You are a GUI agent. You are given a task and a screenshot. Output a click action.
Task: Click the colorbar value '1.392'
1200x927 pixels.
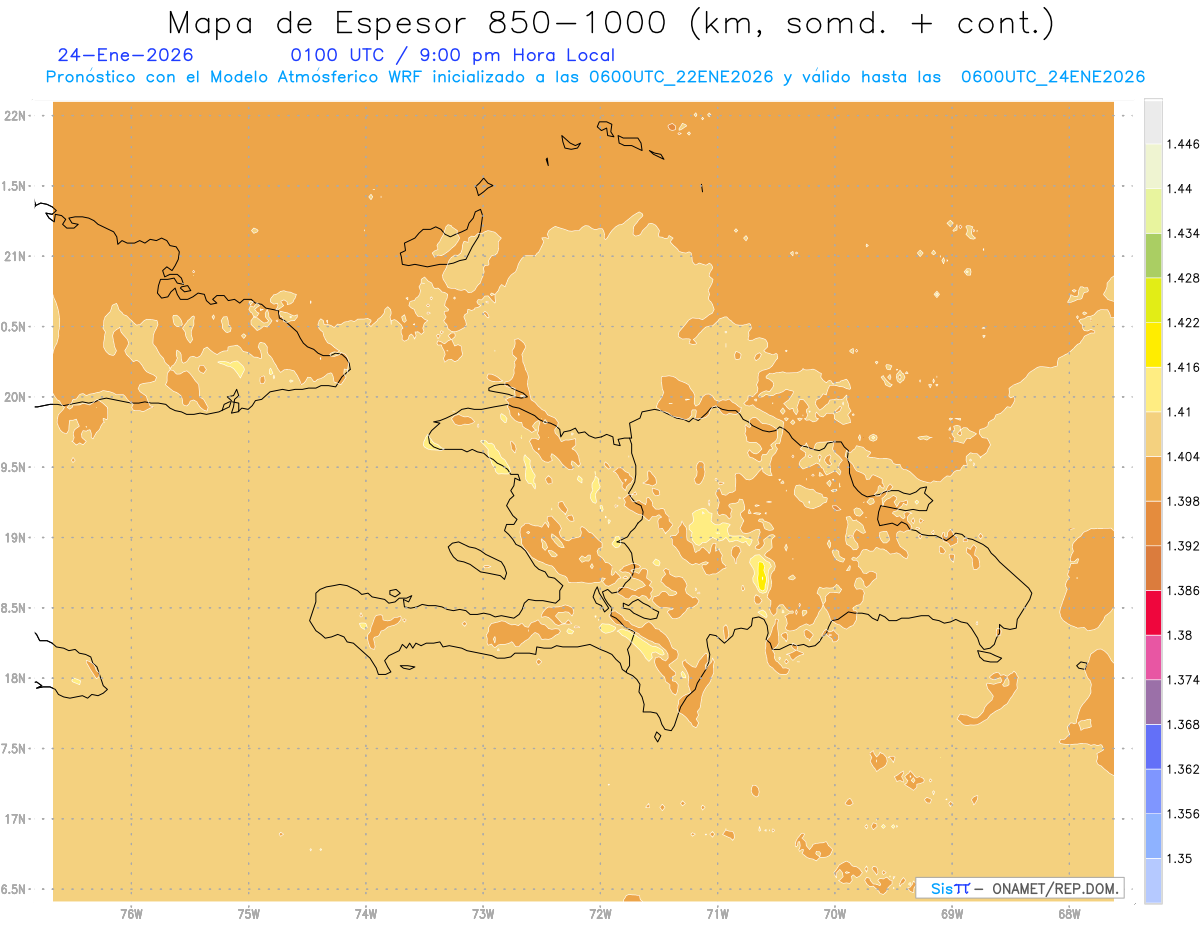tap(1184, 546)
